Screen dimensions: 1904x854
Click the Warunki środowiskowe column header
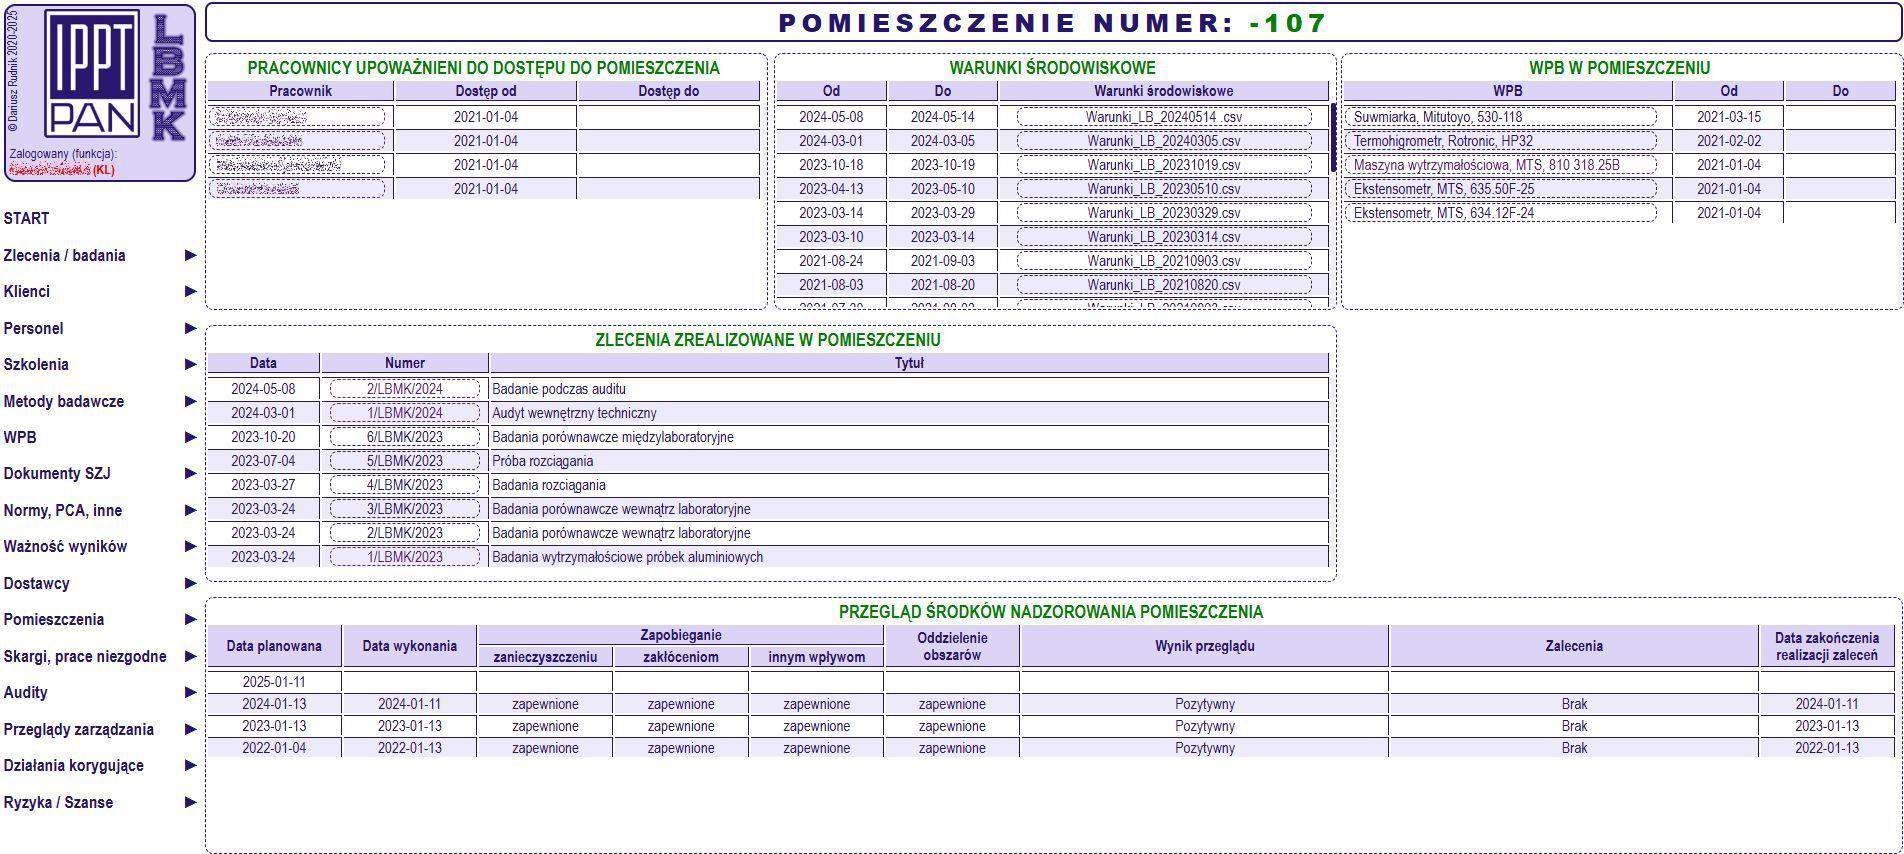click(x=1163, y=91)
